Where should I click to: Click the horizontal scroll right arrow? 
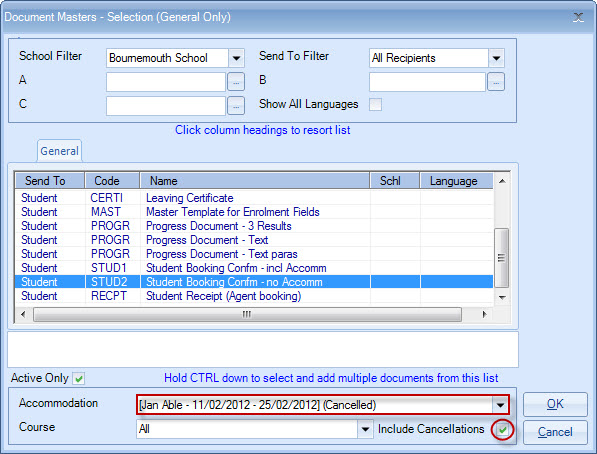click(x=484, y=315)
